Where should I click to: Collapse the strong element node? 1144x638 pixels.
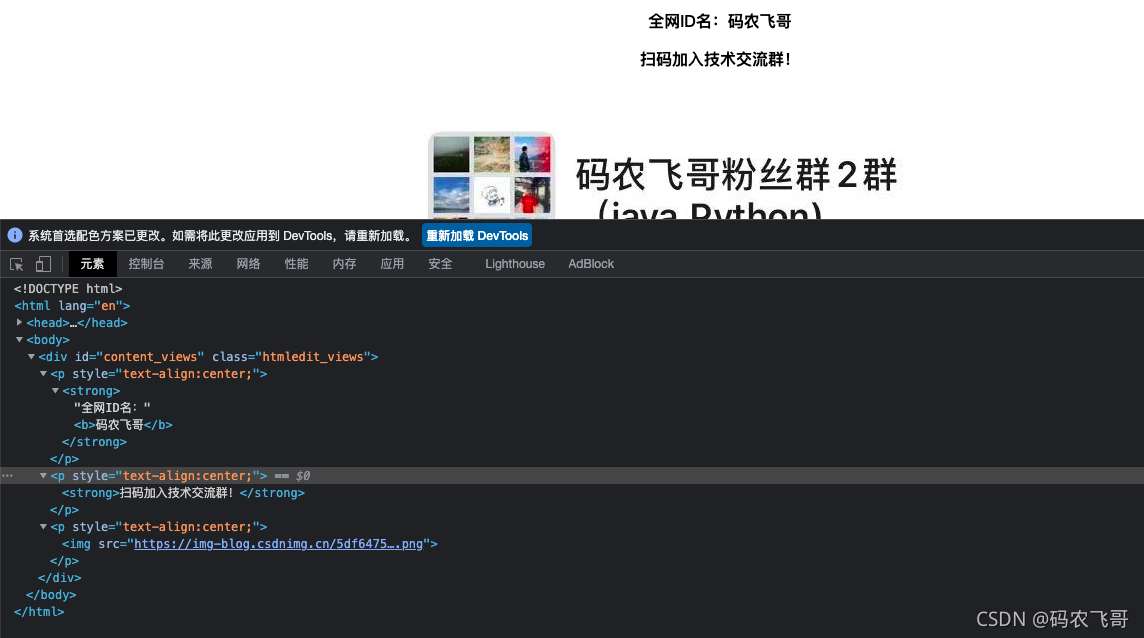click(55, 391)
